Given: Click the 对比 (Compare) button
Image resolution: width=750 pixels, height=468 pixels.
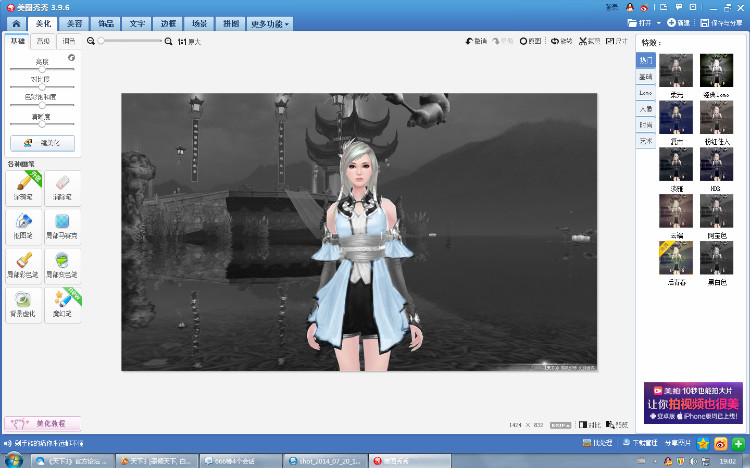Looking at the screenshot, I should 590,424.
